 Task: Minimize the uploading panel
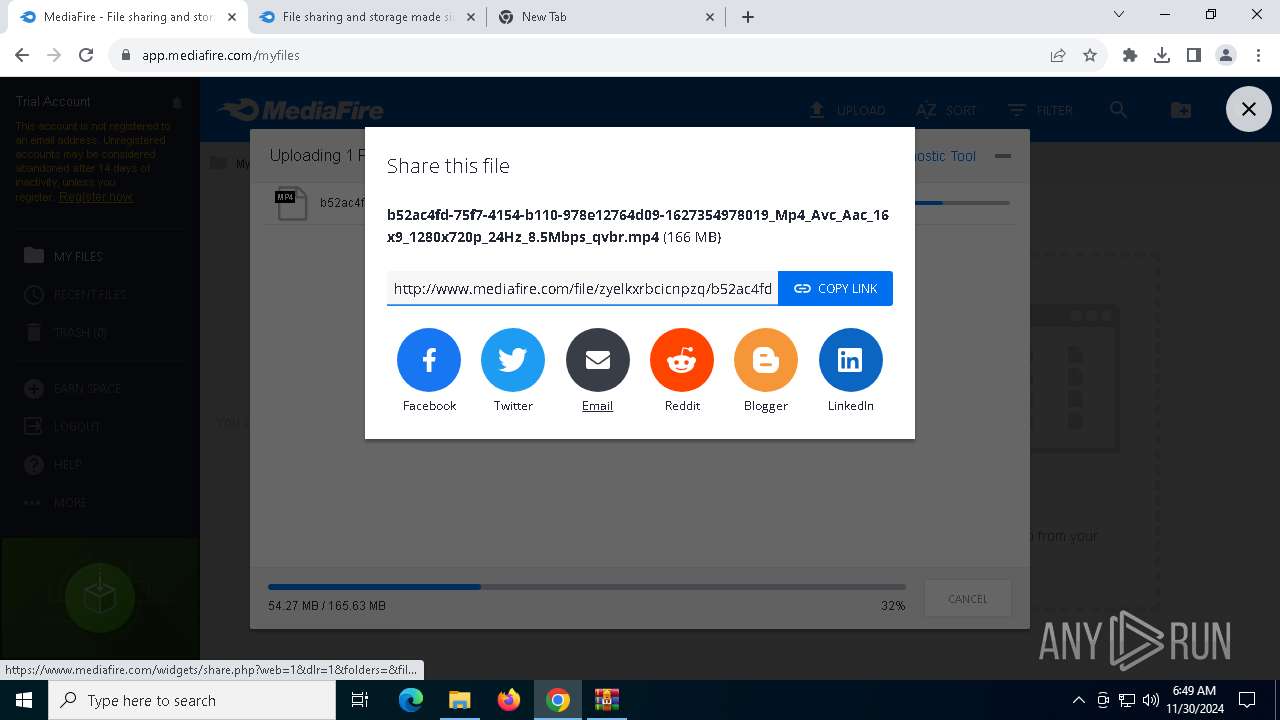[1003, 156]
